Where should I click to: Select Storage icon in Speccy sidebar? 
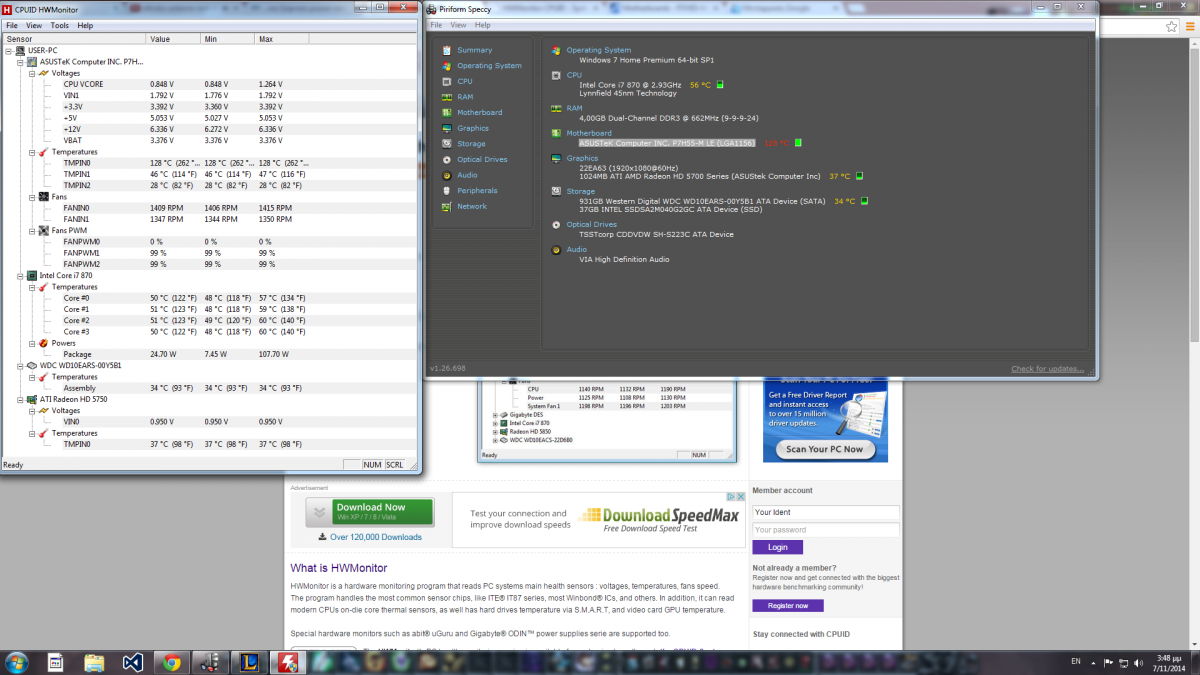pos(447,144)
